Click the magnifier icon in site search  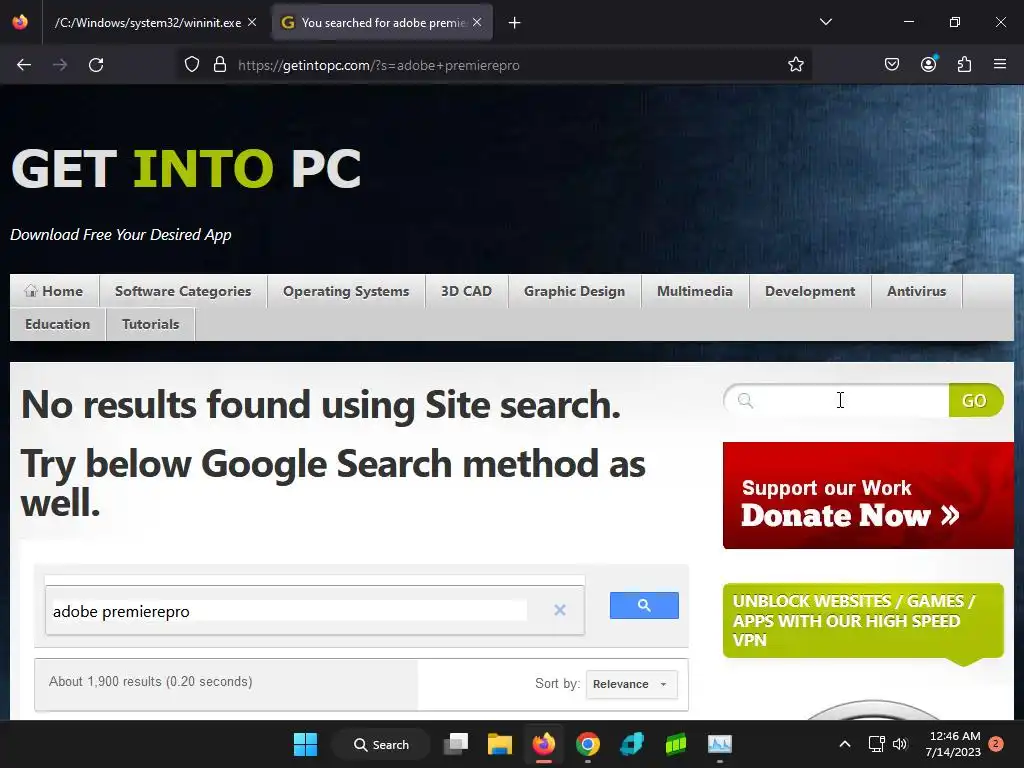(745, 400)
